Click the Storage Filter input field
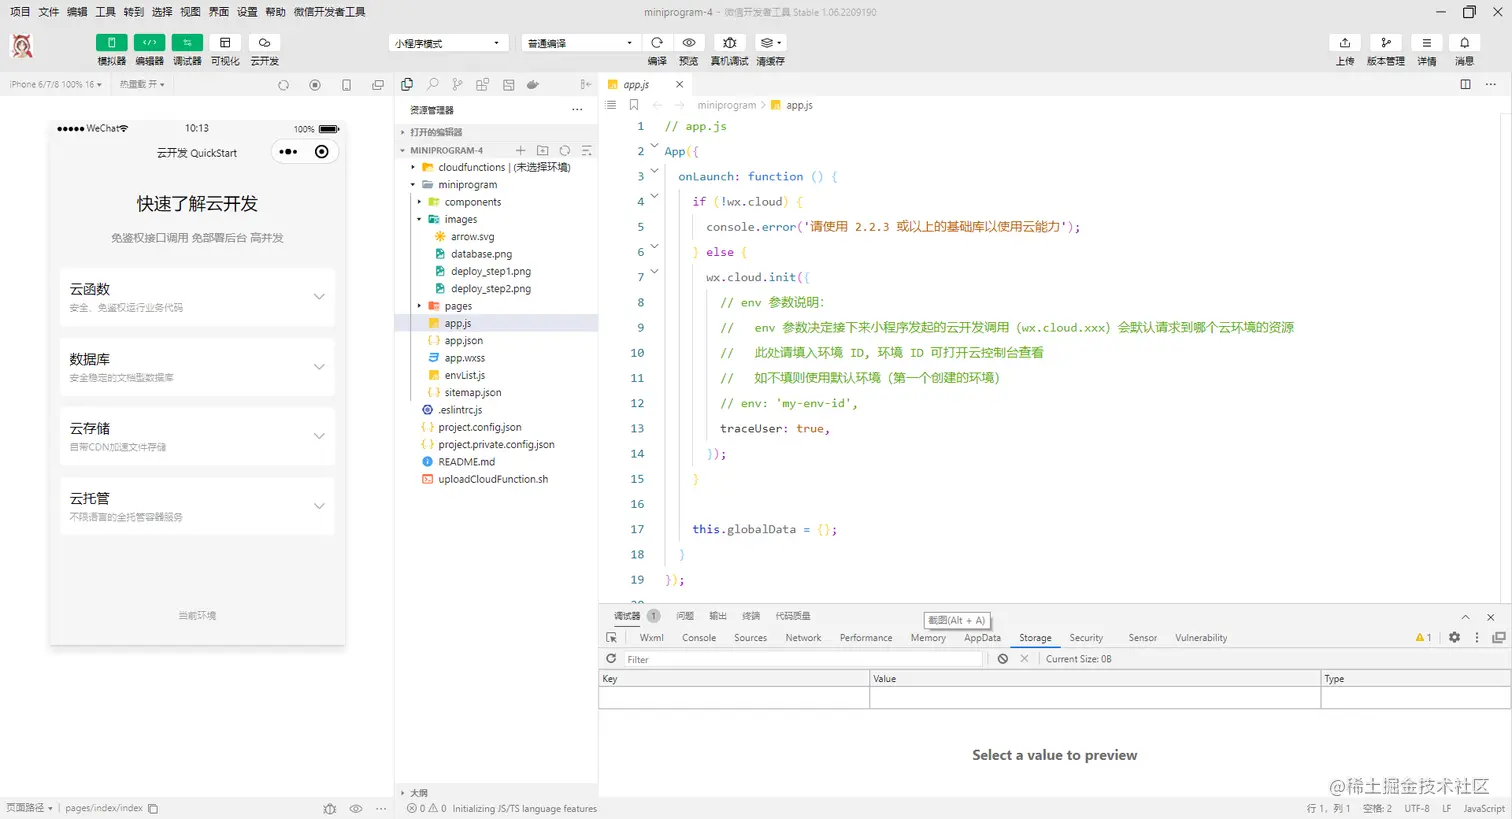 coord(803,659)
